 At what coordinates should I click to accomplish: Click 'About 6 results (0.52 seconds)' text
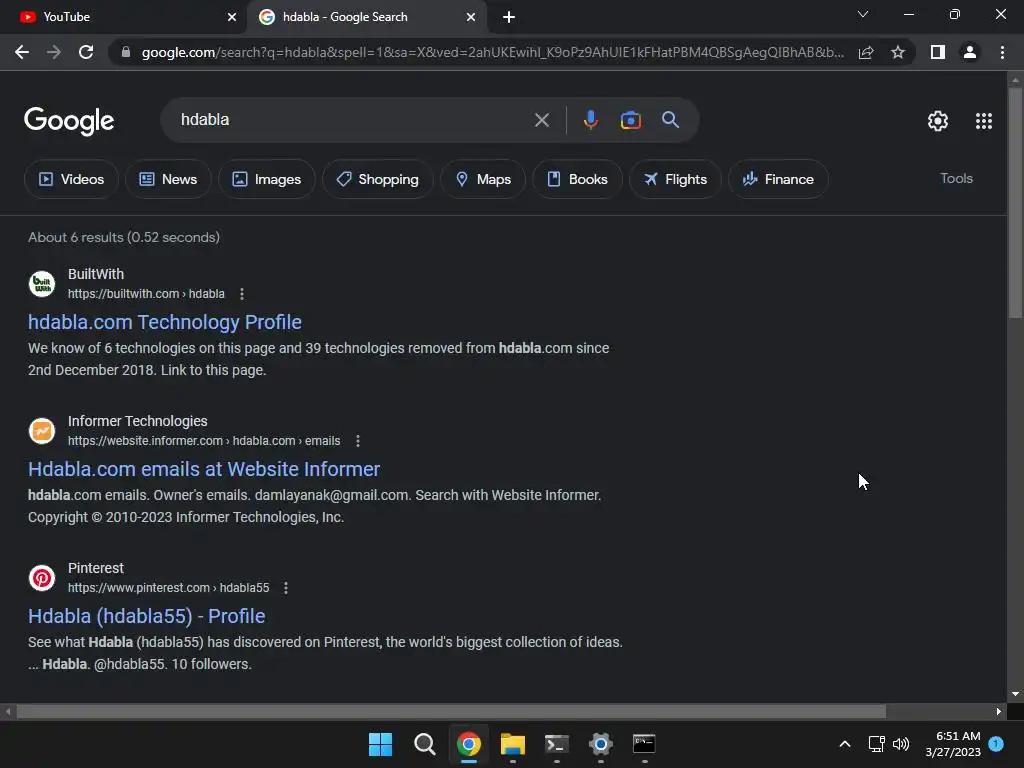[124, 237]
